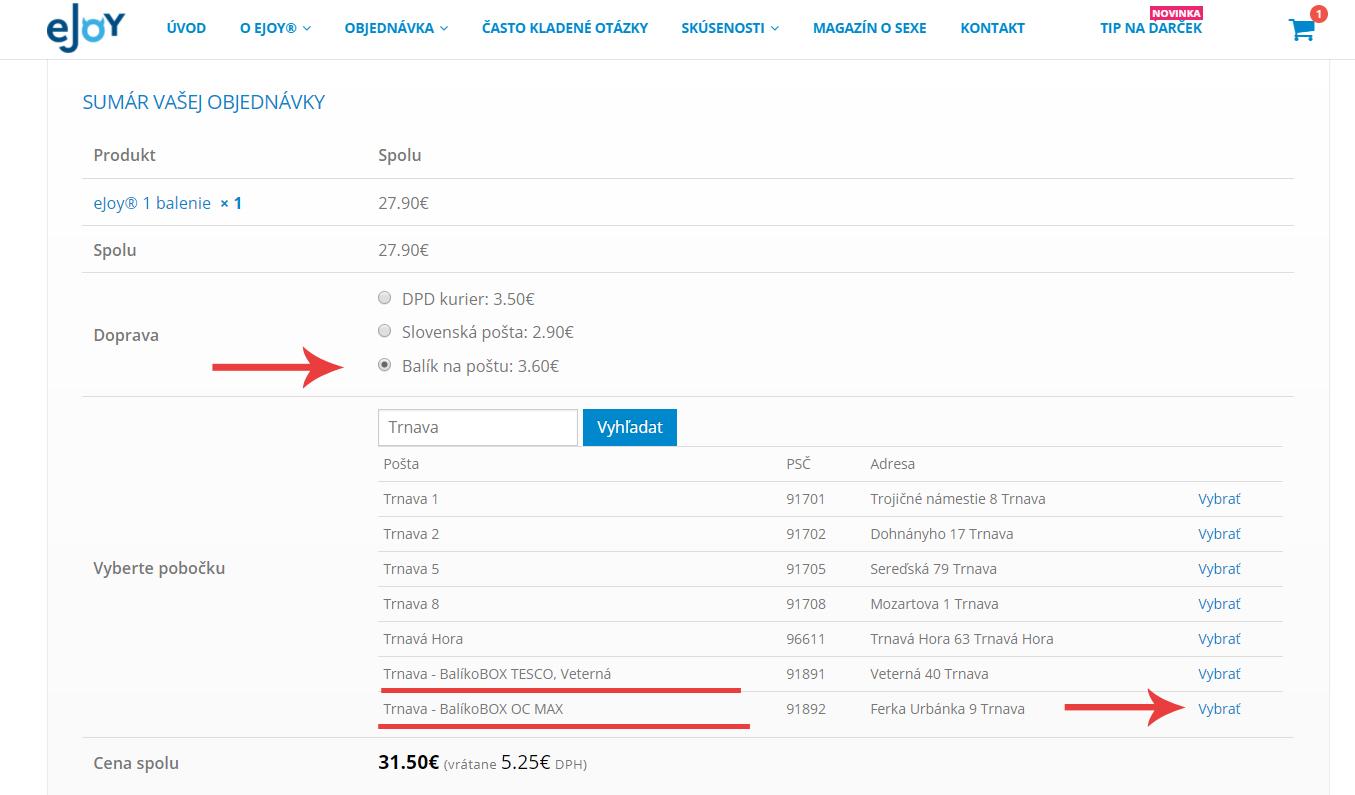1355x795 pixels.
Task: Click the Adresa column header
Action: [x=892, y=464]
